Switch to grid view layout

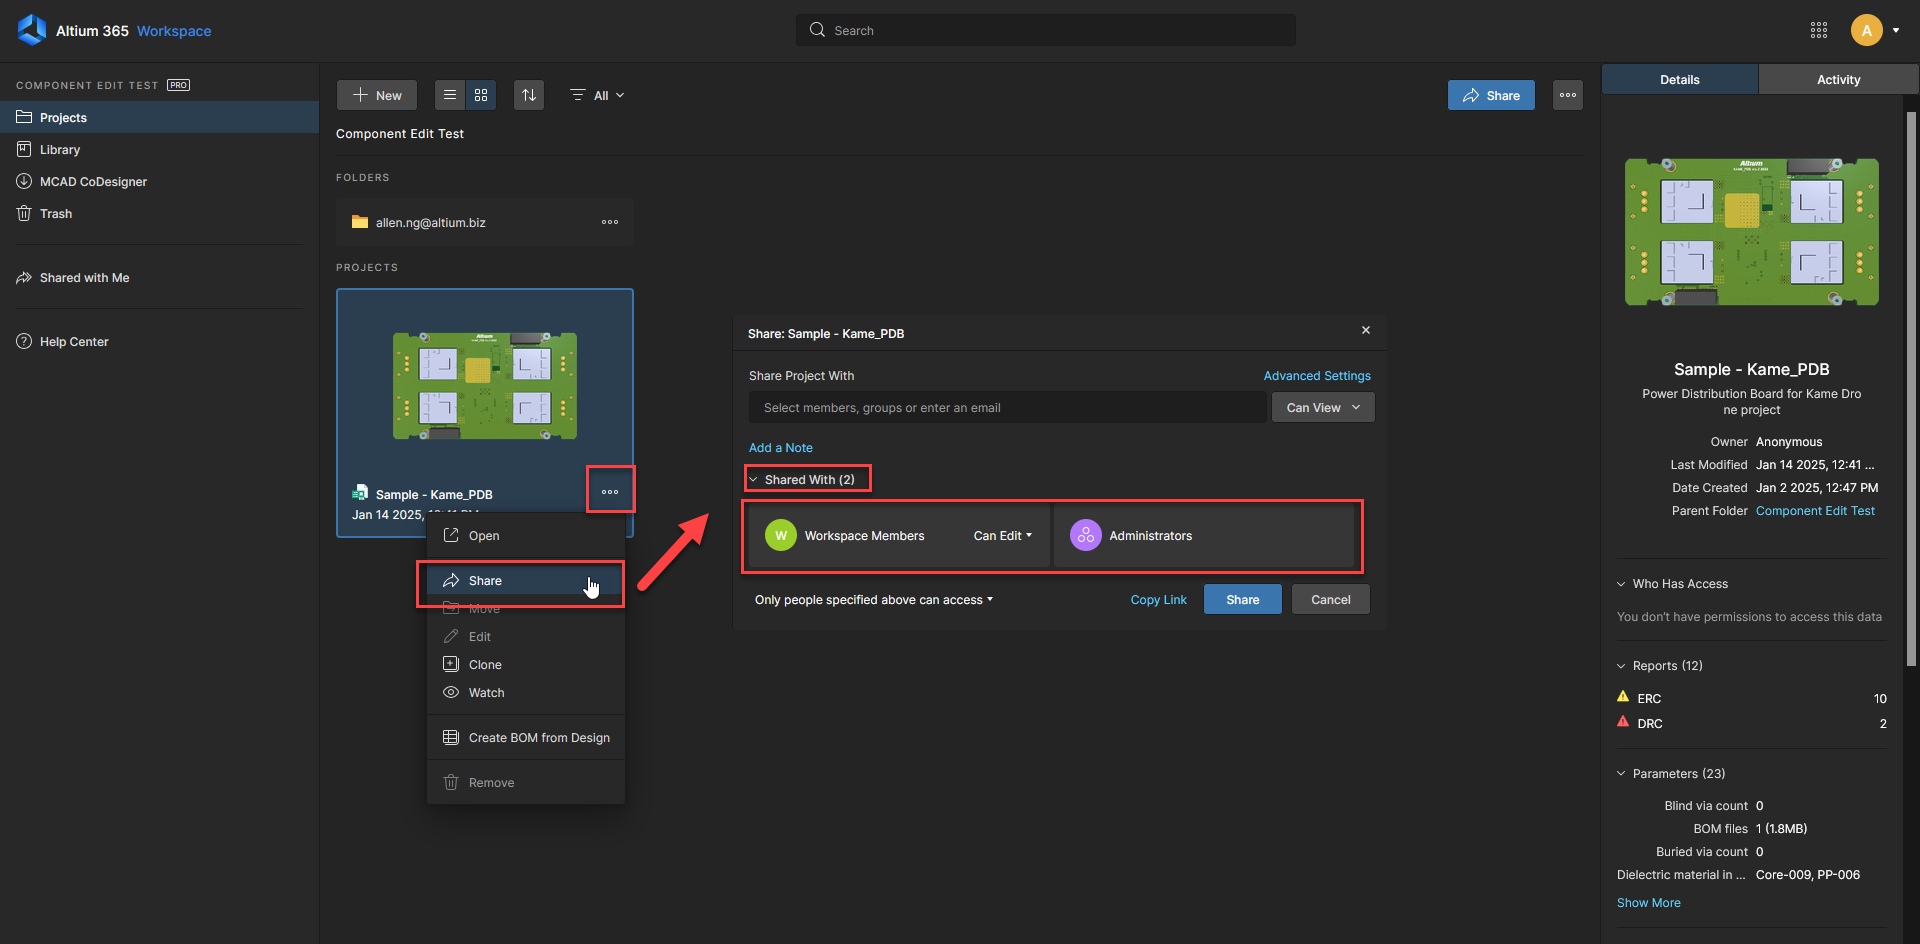click(x=481, y=95)
